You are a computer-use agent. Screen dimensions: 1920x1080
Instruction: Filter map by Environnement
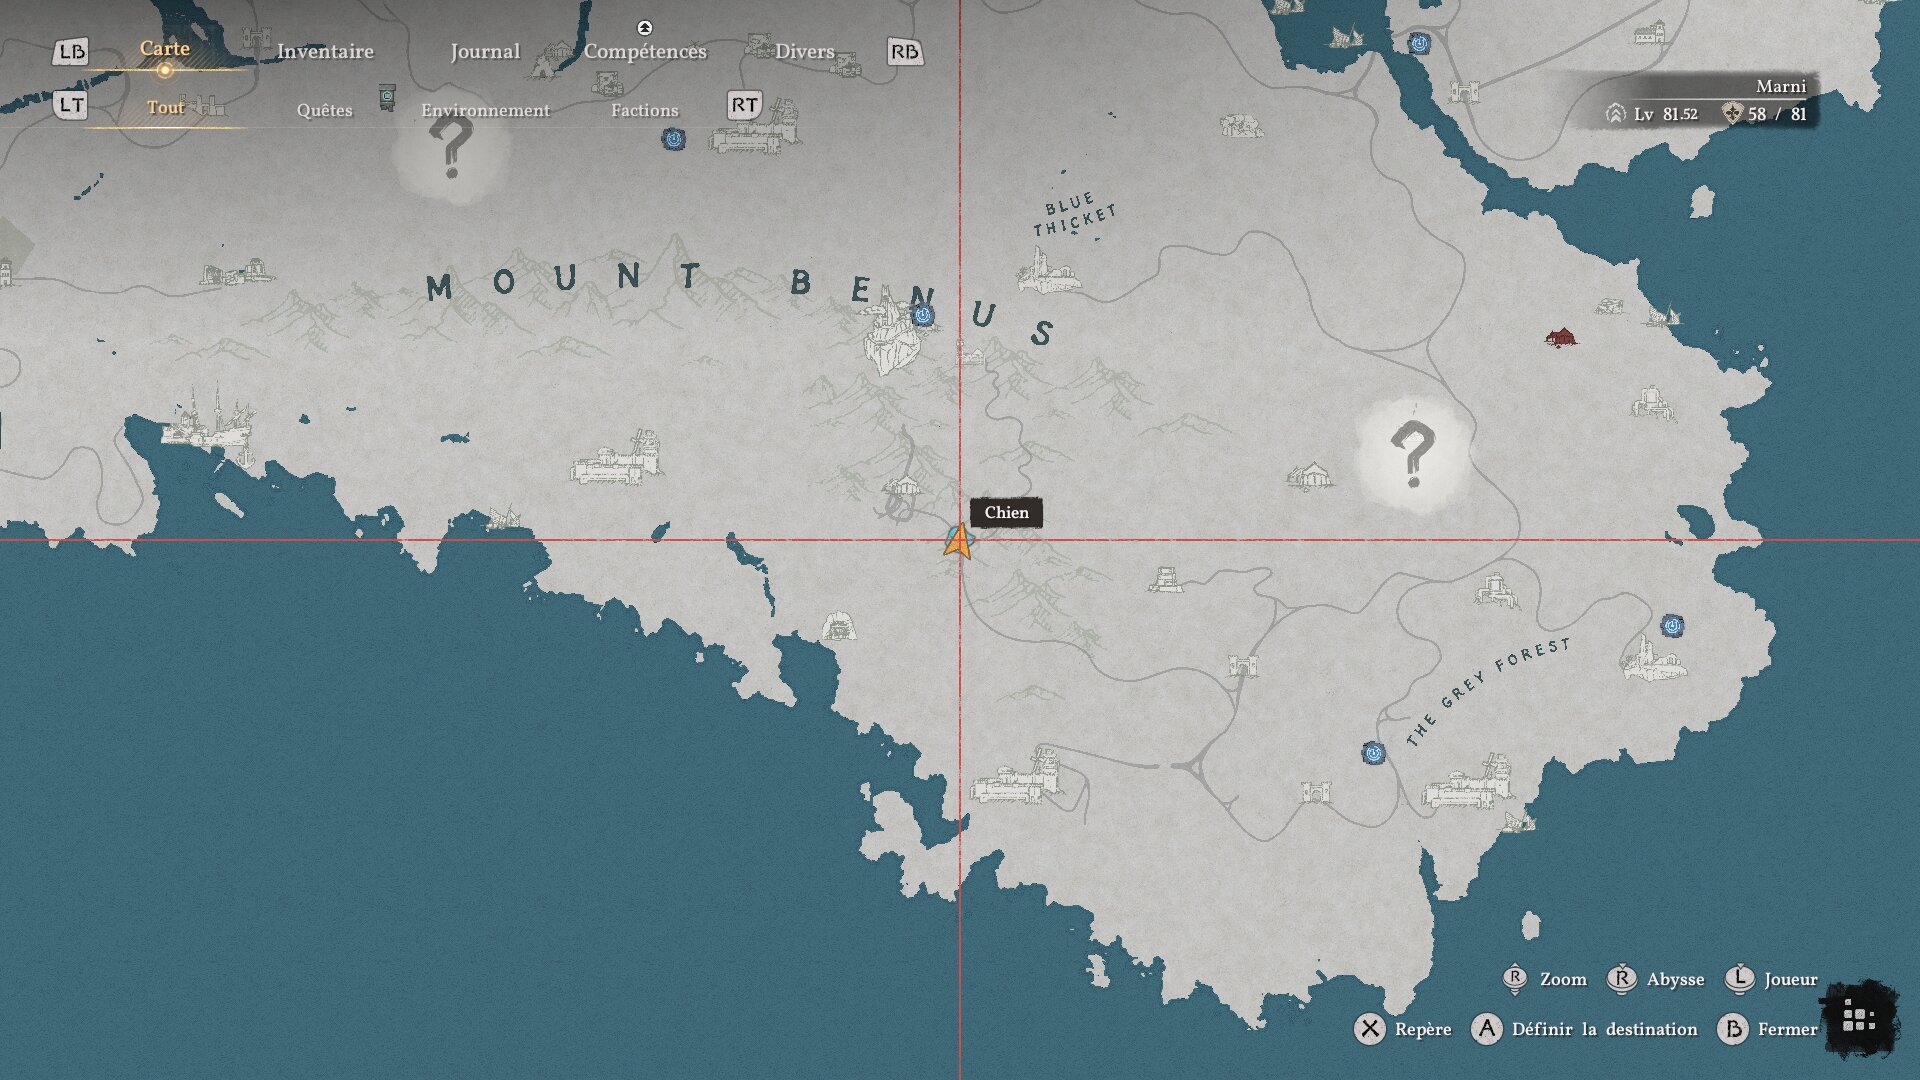pyautogui.click(x=485, y=110)
